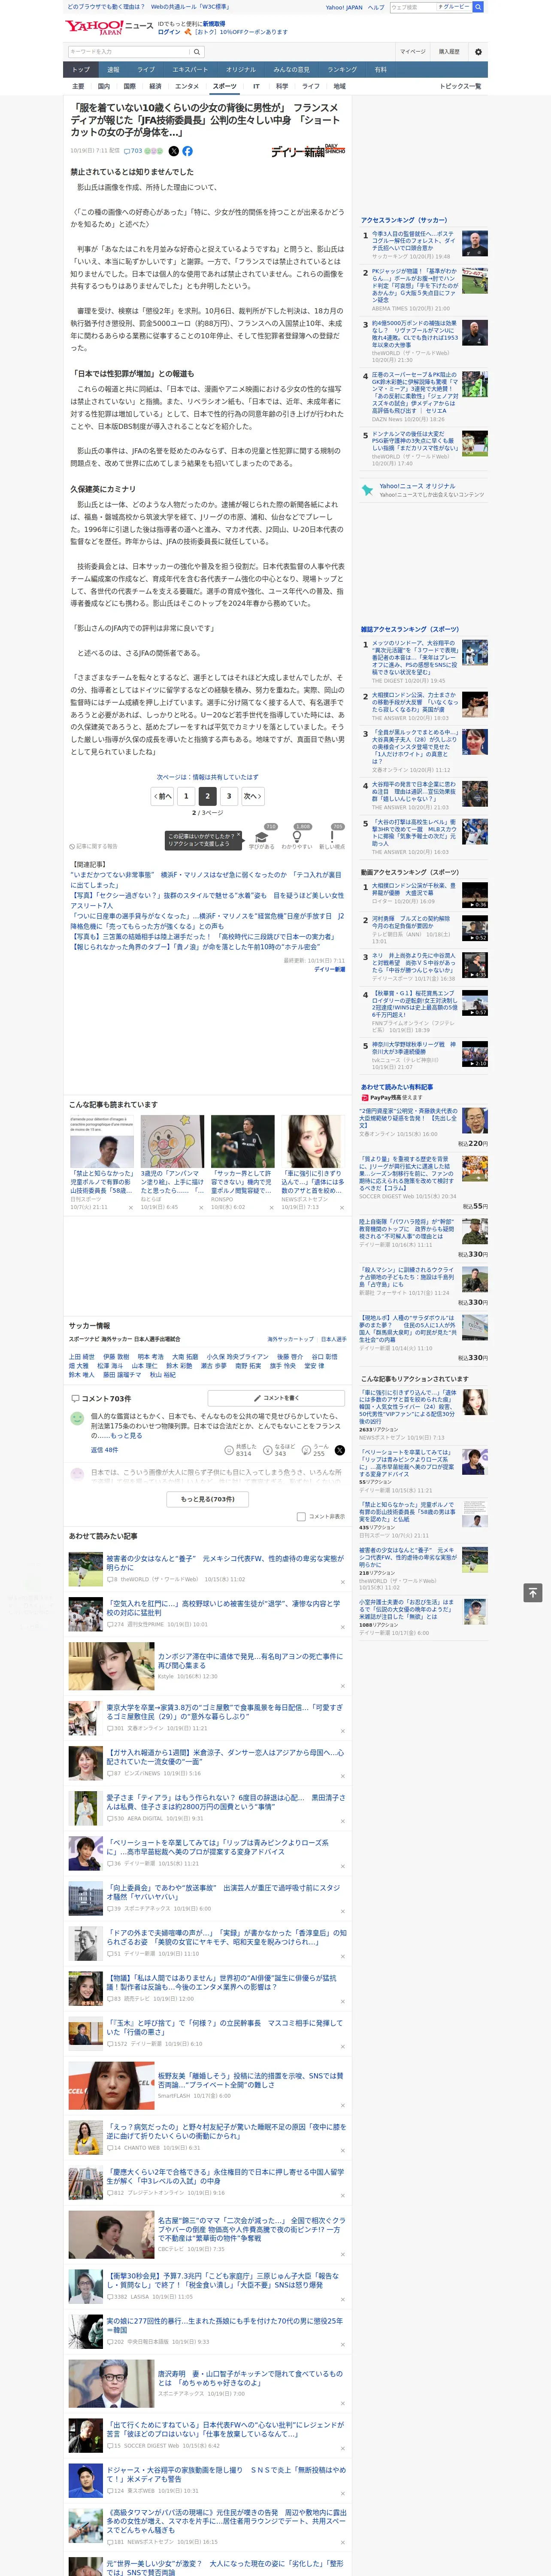Go to page 1 of article

click(186, 796)
